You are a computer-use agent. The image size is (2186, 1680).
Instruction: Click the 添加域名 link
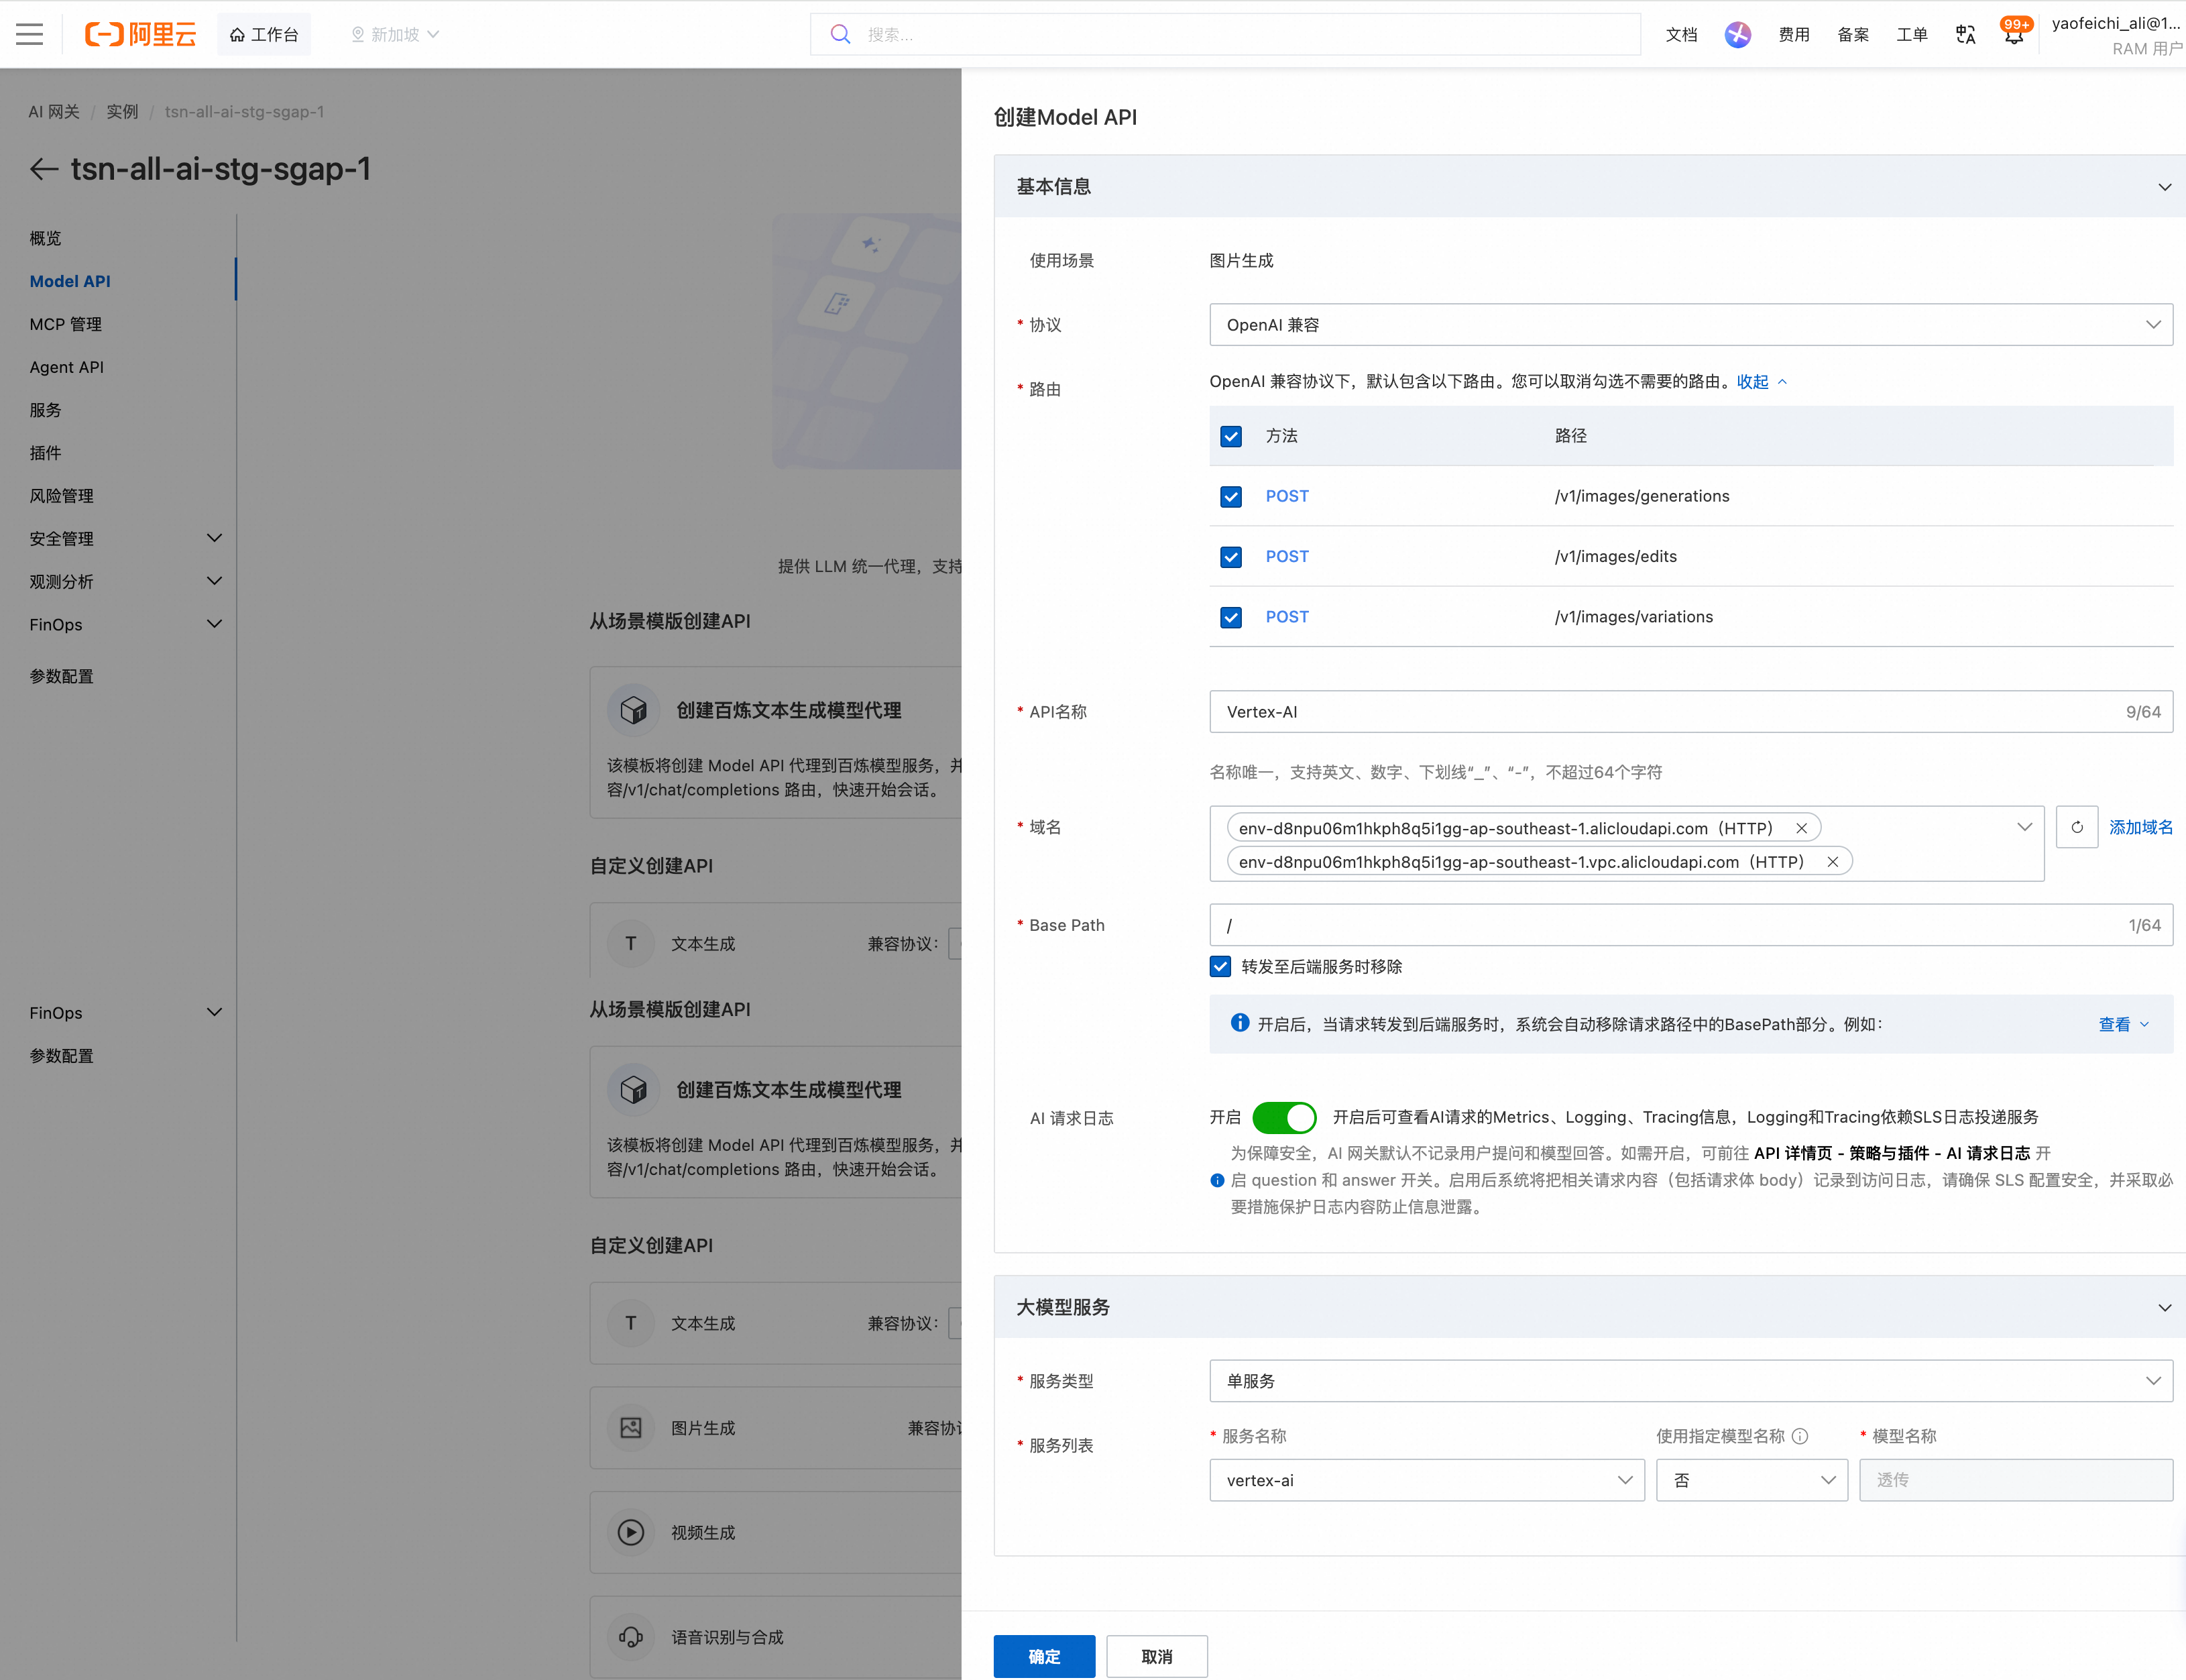2141,827
